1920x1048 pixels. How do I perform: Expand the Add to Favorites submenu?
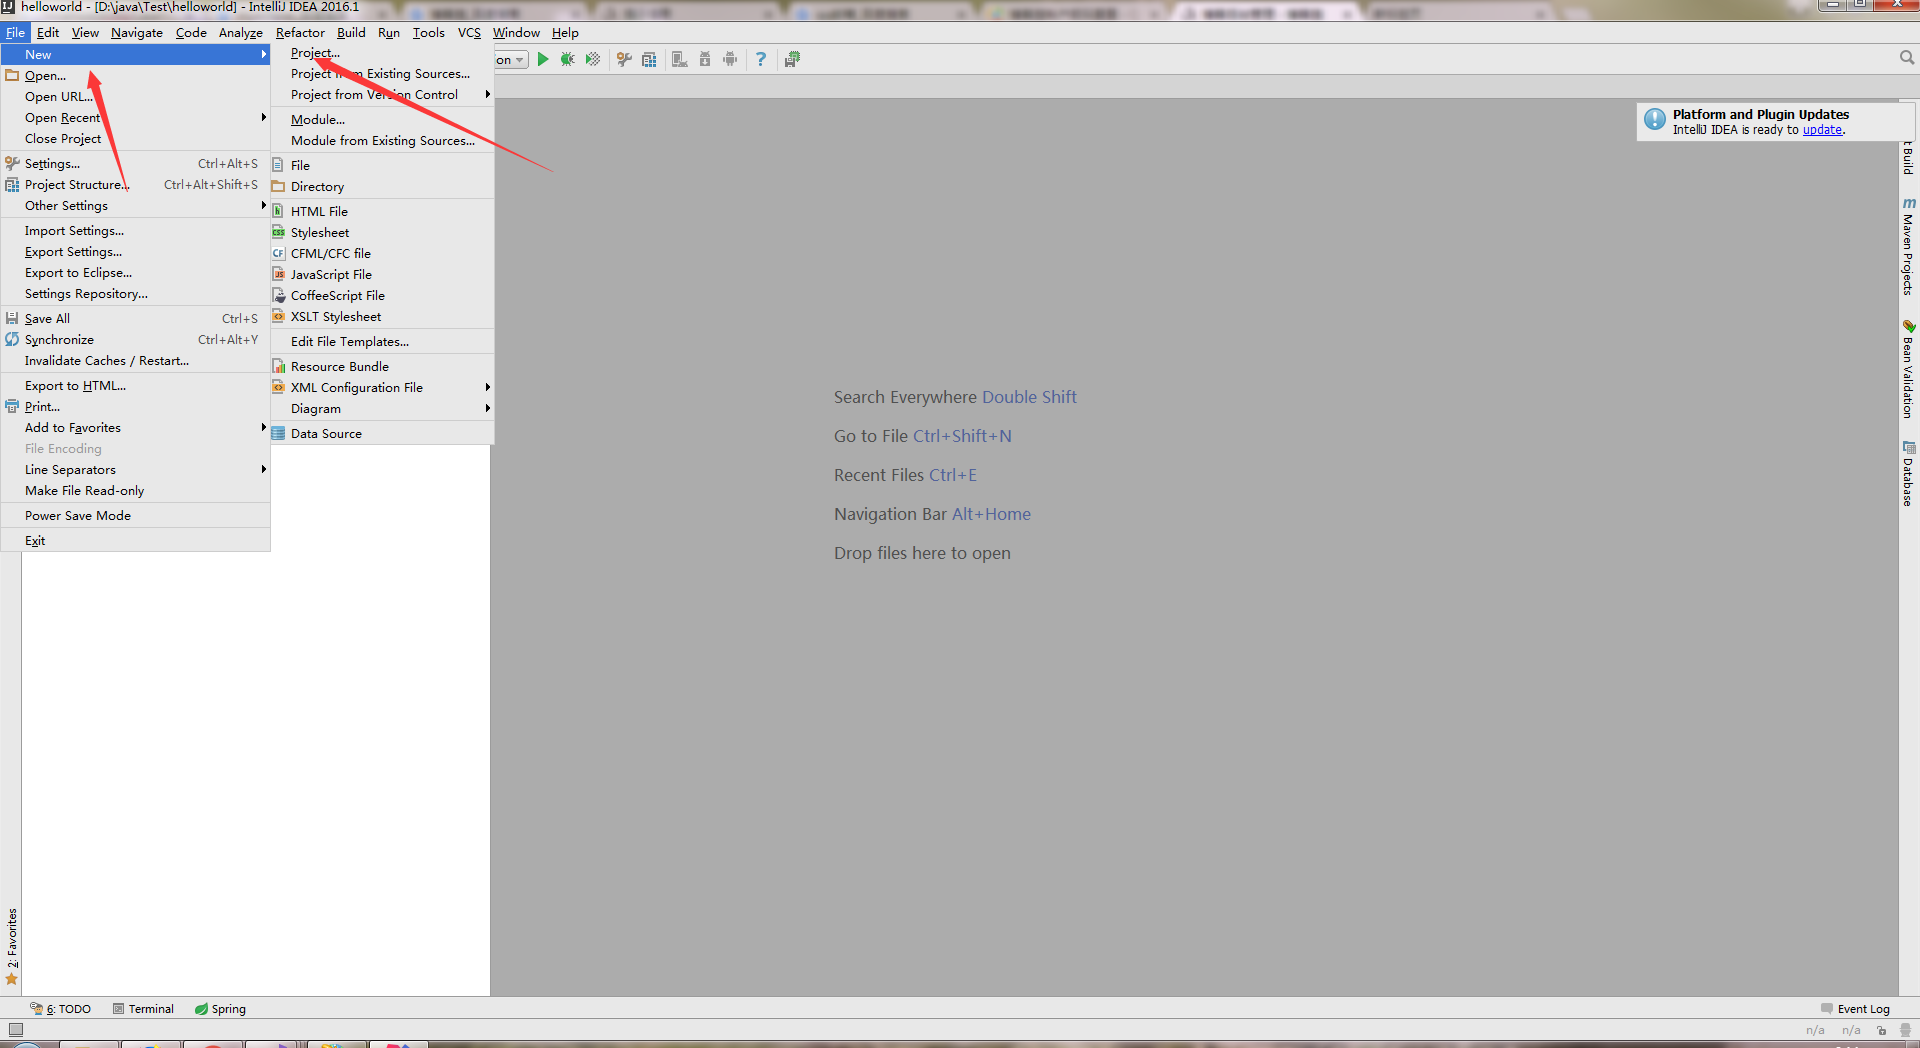[136, 428]
